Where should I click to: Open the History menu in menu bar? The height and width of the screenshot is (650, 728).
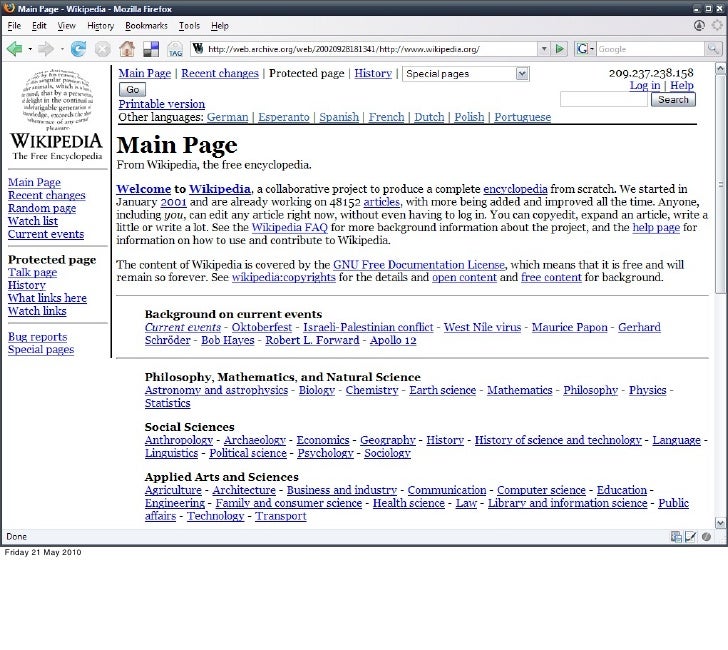tap(100, 26)
